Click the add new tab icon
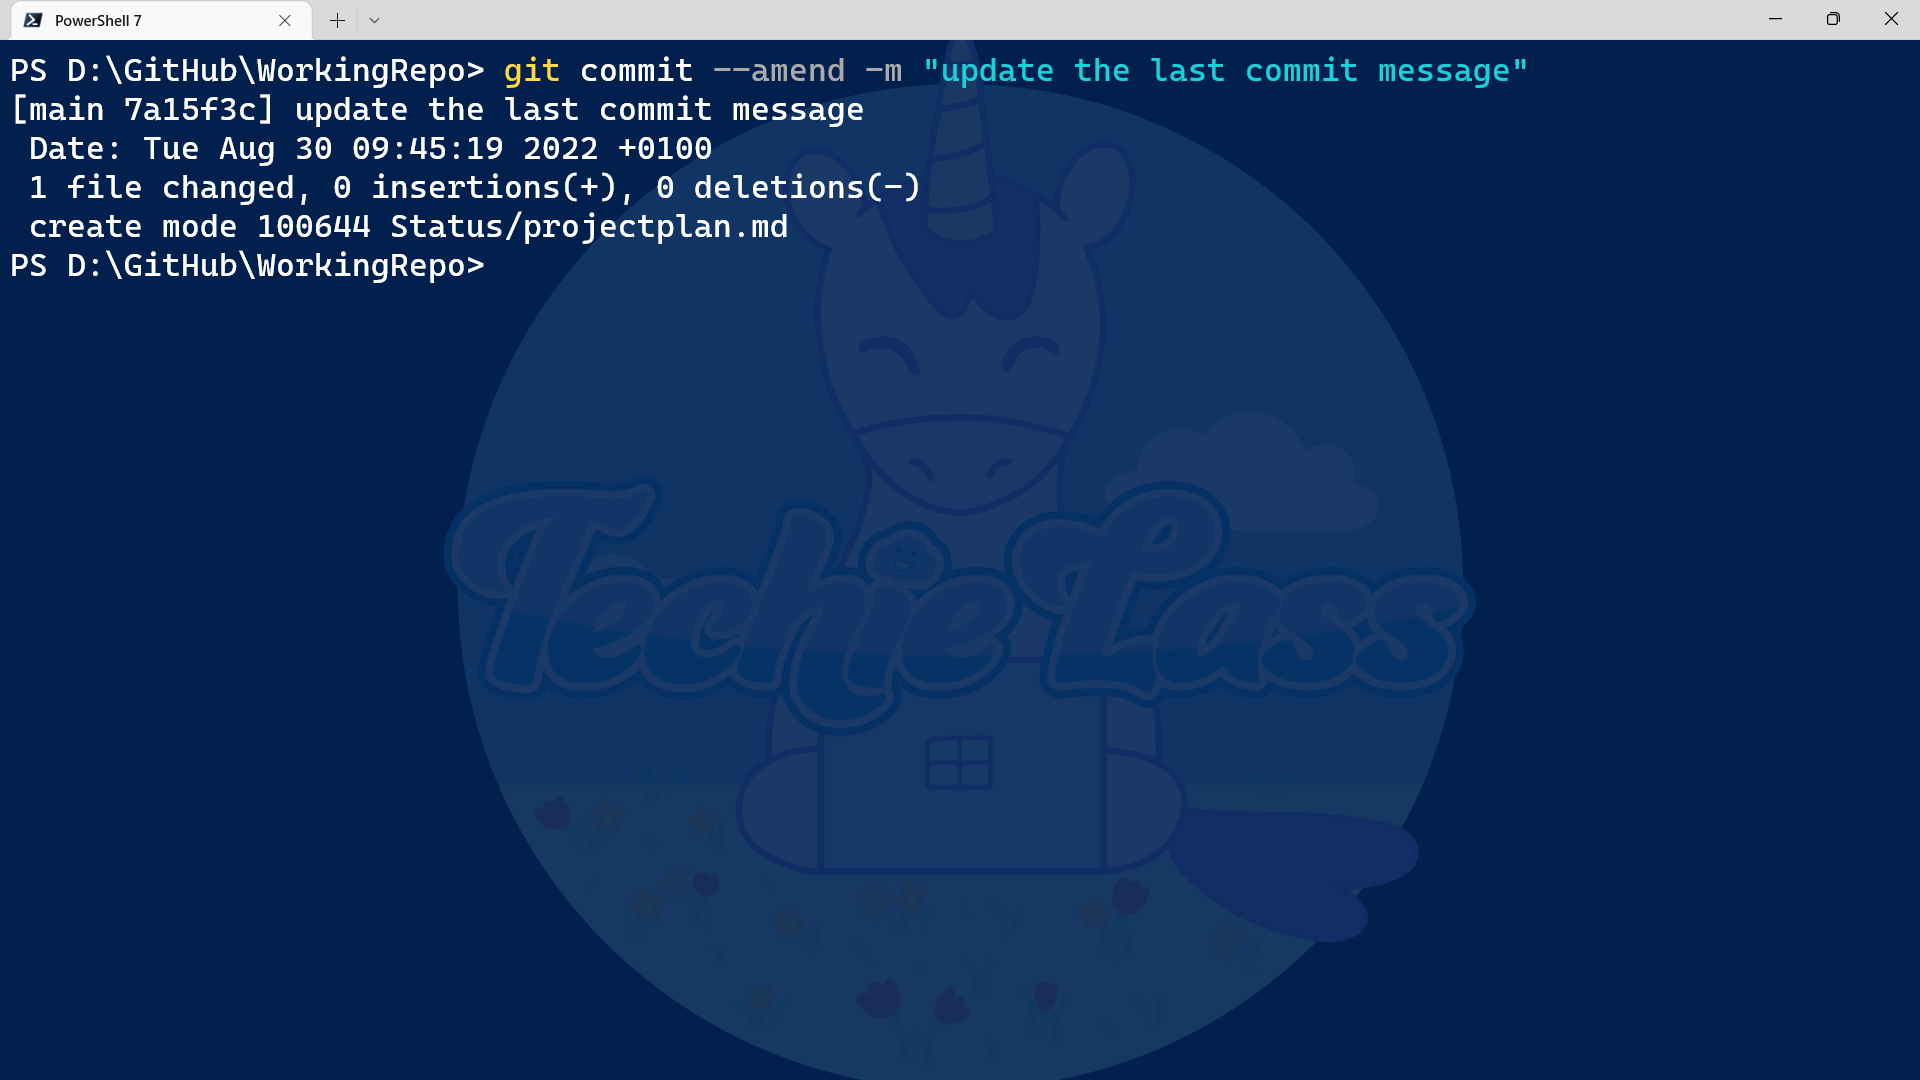1920x1080 pixels. point(335,20)
